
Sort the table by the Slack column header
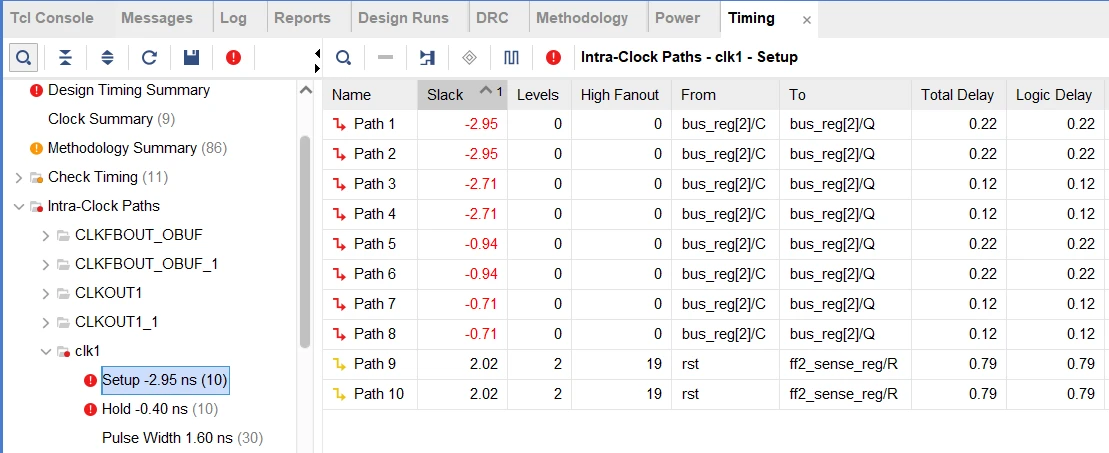446,95
